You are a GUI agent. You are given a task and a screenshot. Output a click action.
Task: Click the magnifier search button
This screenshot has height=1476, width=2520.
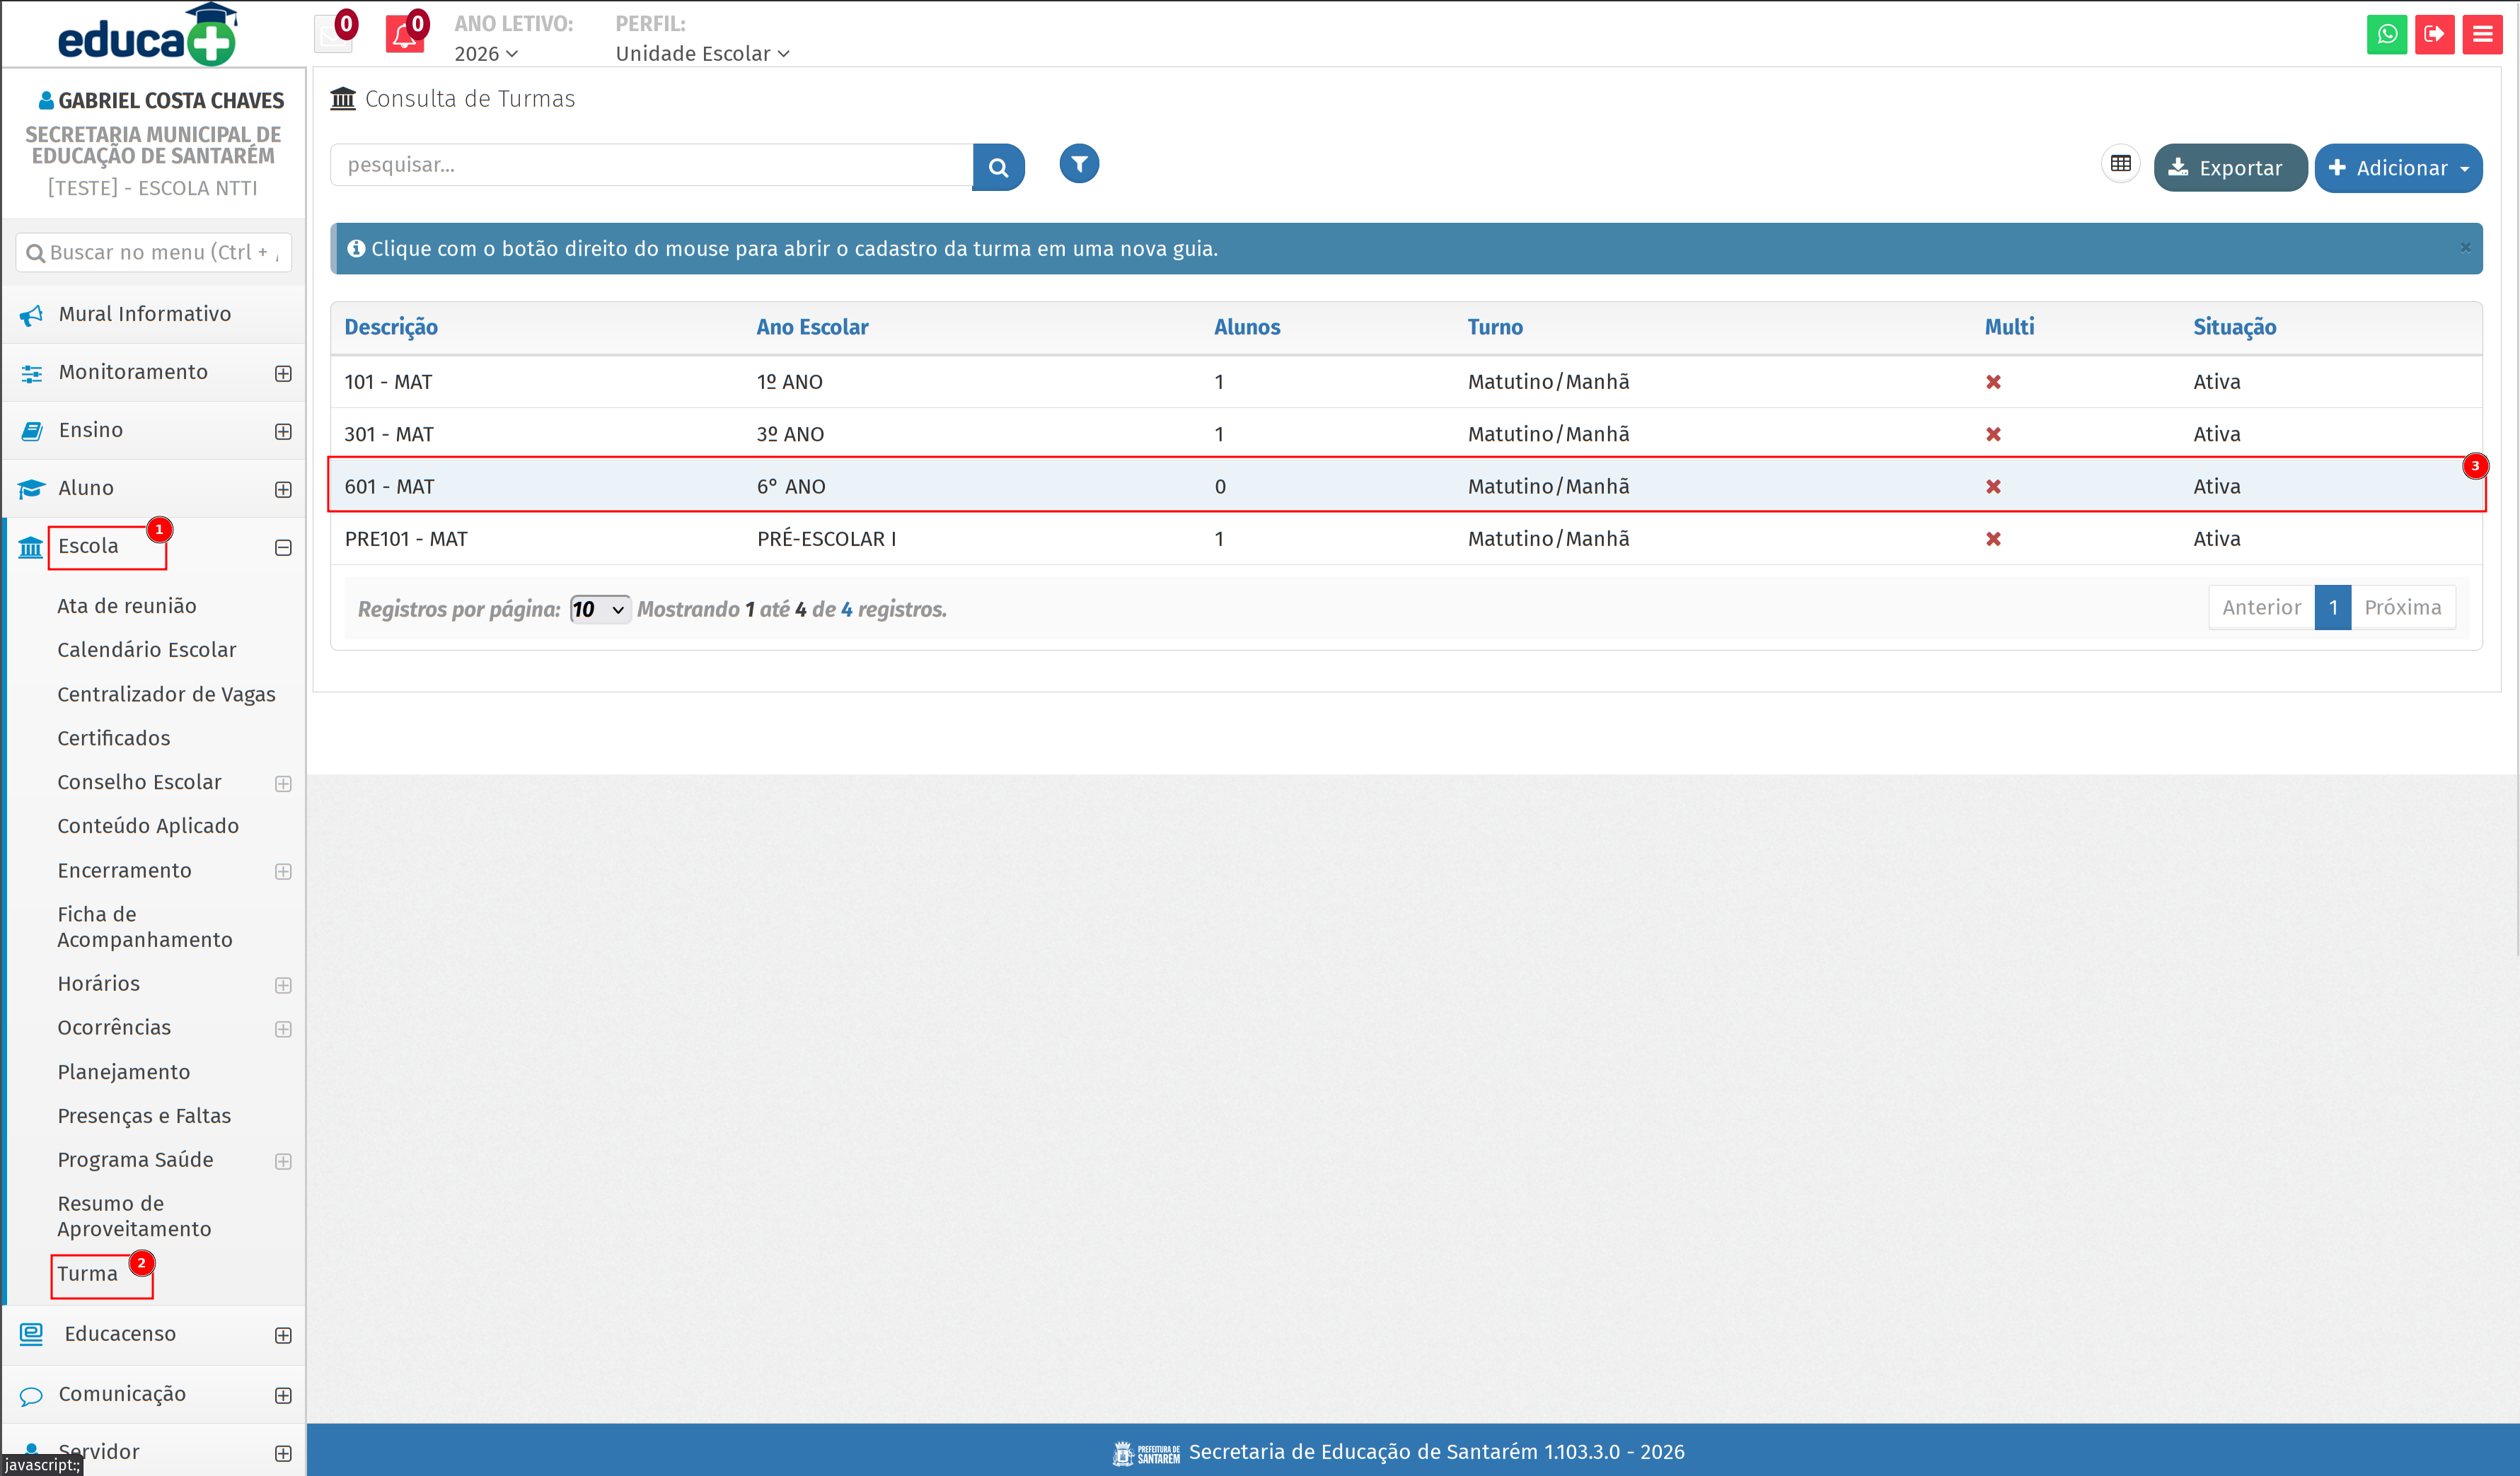click(x=998, y=167)
